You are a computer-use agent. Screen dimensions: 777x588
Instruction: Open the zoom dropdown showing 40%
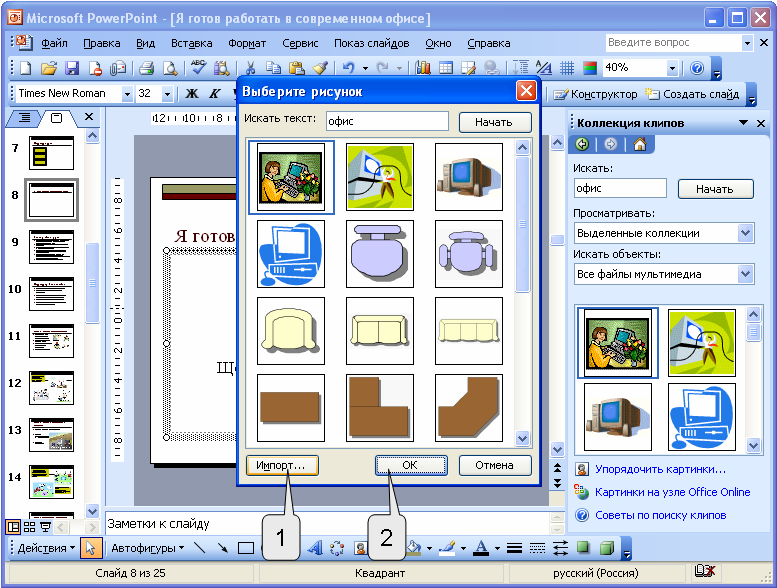tap(672, 68)
